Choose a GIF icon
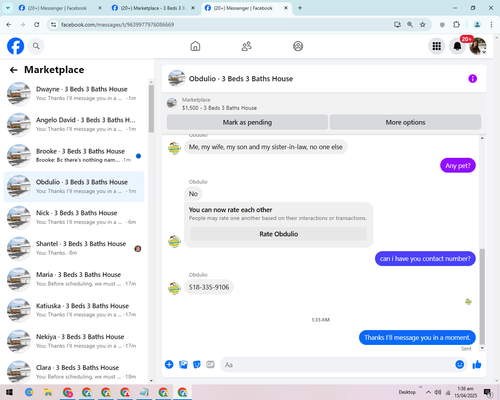Screen dimensions: 500x400 pos(210,365)
